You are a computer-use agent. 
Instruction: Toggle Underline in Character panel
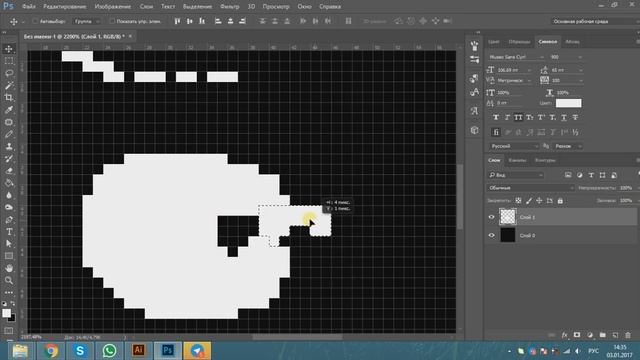[x=564, y=118]
